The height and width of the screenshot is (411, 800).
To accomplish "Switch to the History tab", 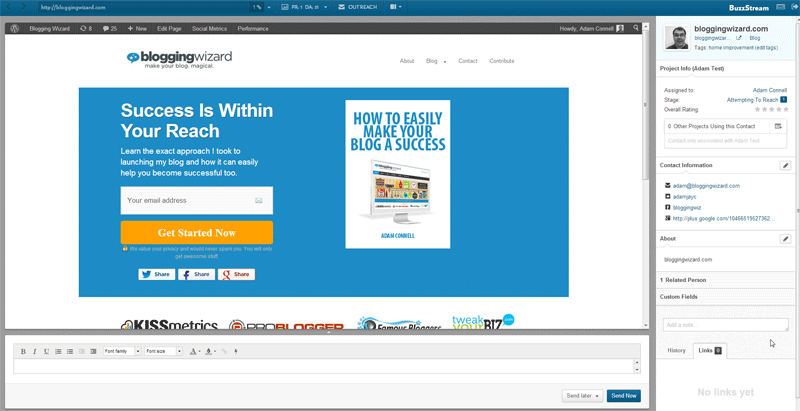I will point(677,351).
